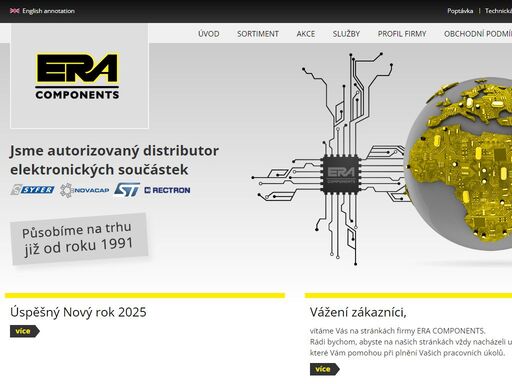The height and width of the screenshot is (384, 512).
Task: Click the ST Microelectronics logo
Action: click(x=127, y=190)
